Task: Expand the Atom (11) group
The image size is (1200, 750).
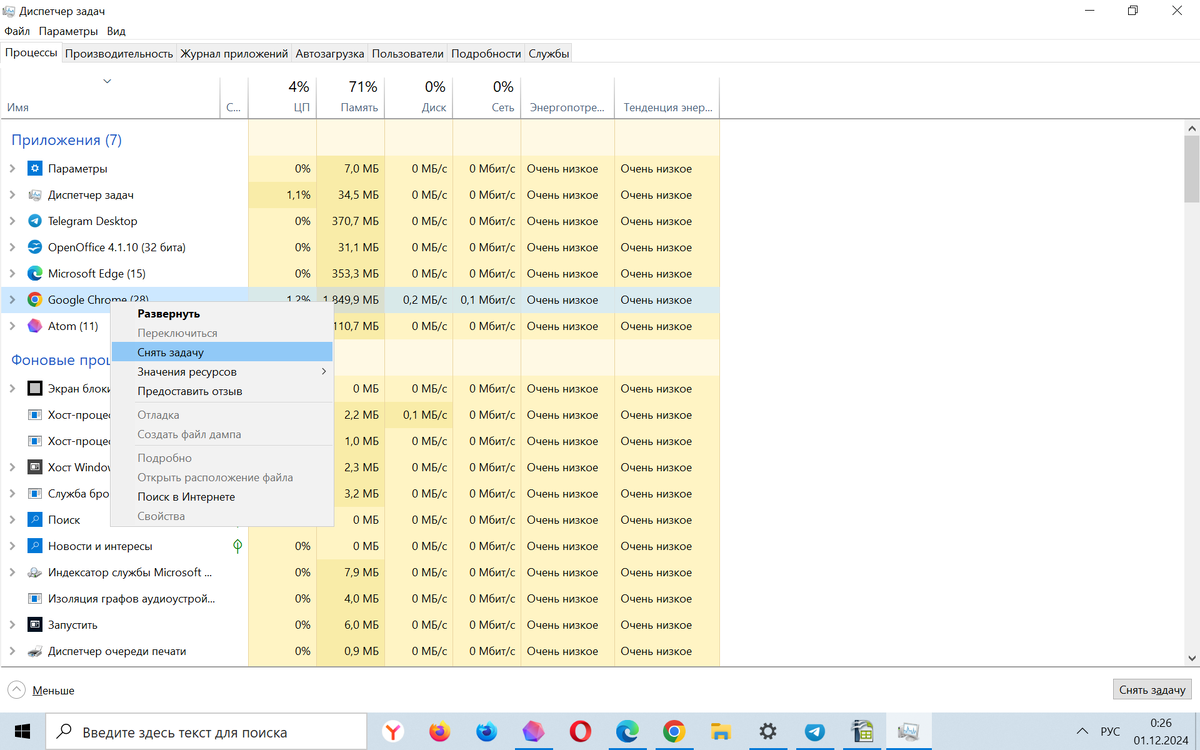Action: coord(12,326)
